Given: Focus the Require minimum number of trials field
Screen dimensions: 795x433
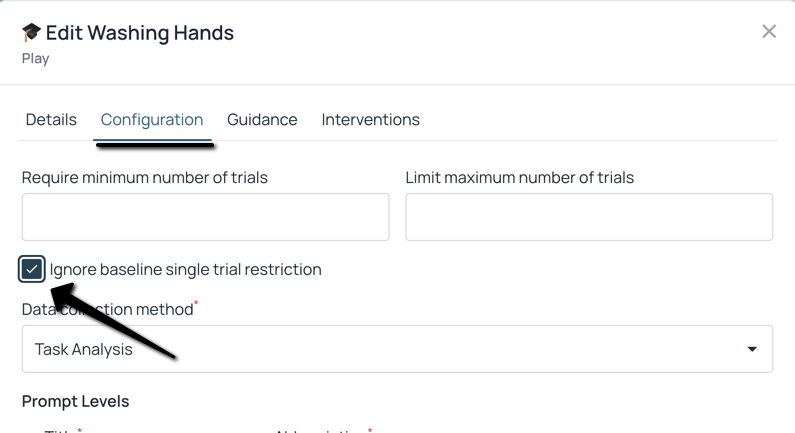Looking at the screenshot, I should [205, 217].
